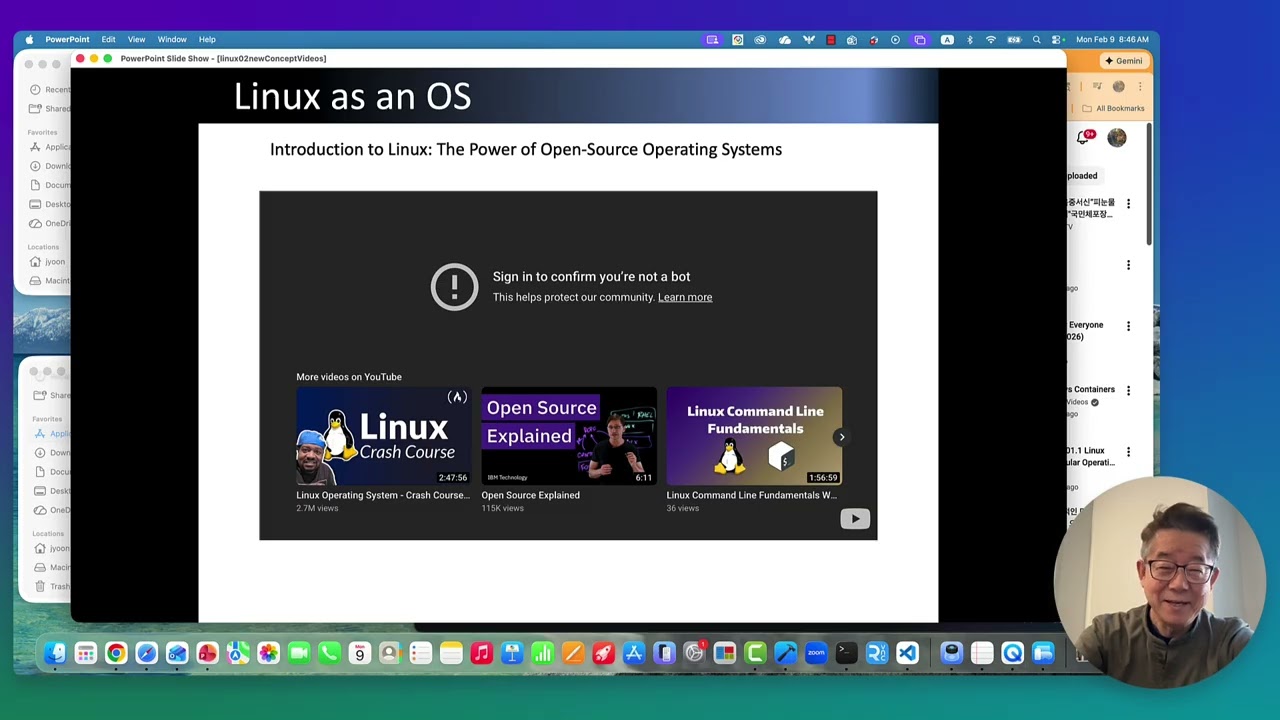Open Launchpad in the Dock
The height and width of the screenshot is (720, 1280).
[x=86, y=654]
